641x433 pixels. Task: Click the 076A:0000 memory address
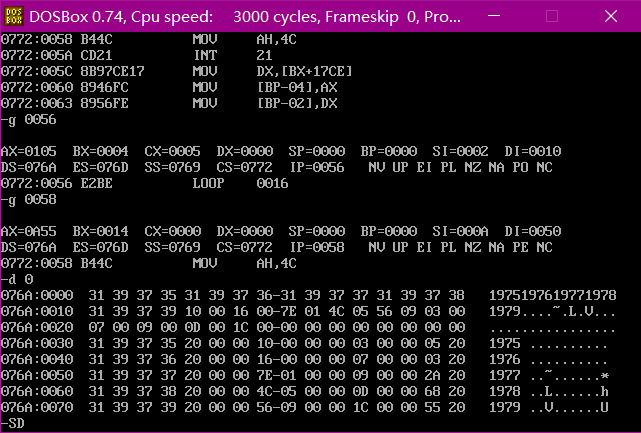point(36,295)
